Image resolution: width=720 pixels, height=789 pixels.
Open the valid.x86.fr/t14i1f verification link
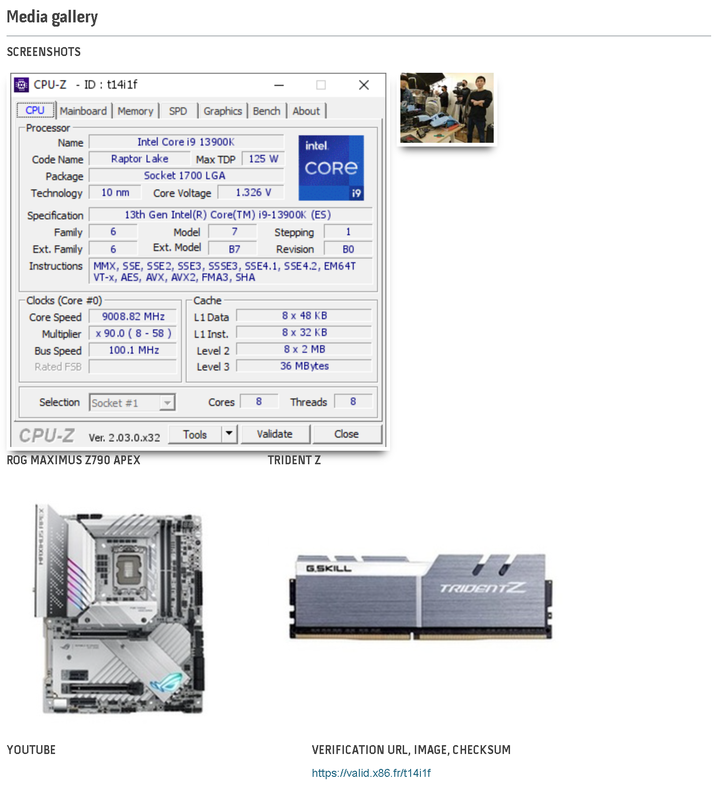[x=371, y=773]
